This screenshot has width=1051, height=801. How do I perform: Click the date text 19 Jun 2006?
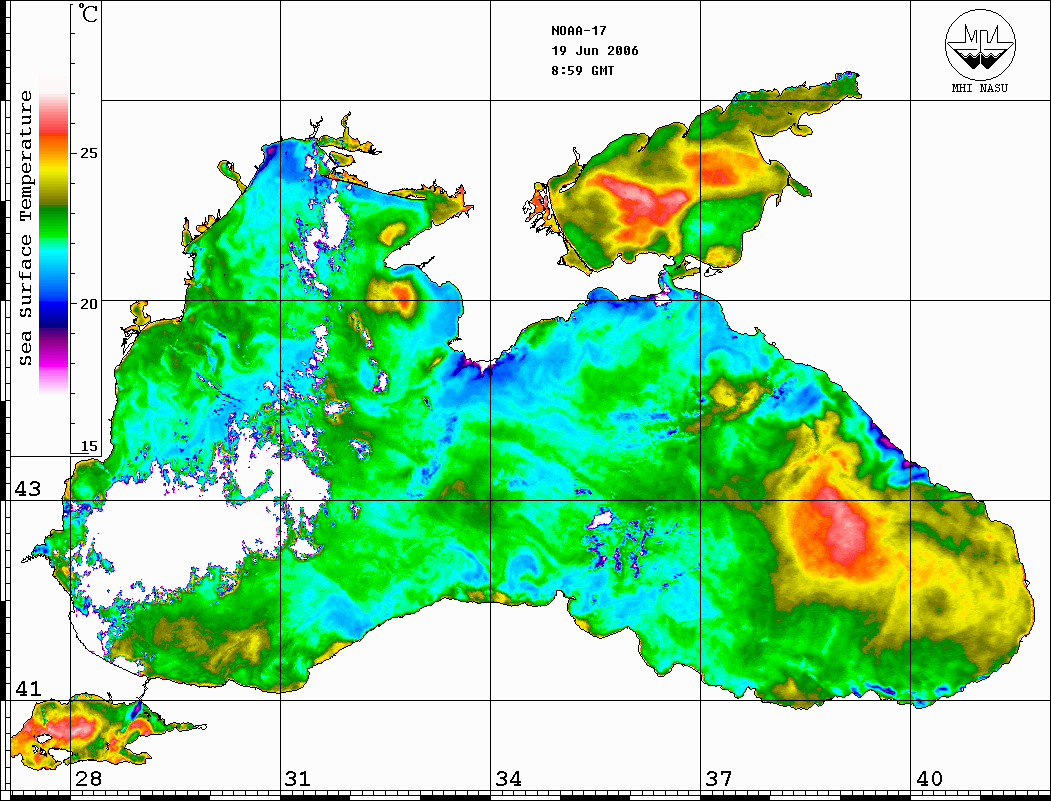coord(595,51)
